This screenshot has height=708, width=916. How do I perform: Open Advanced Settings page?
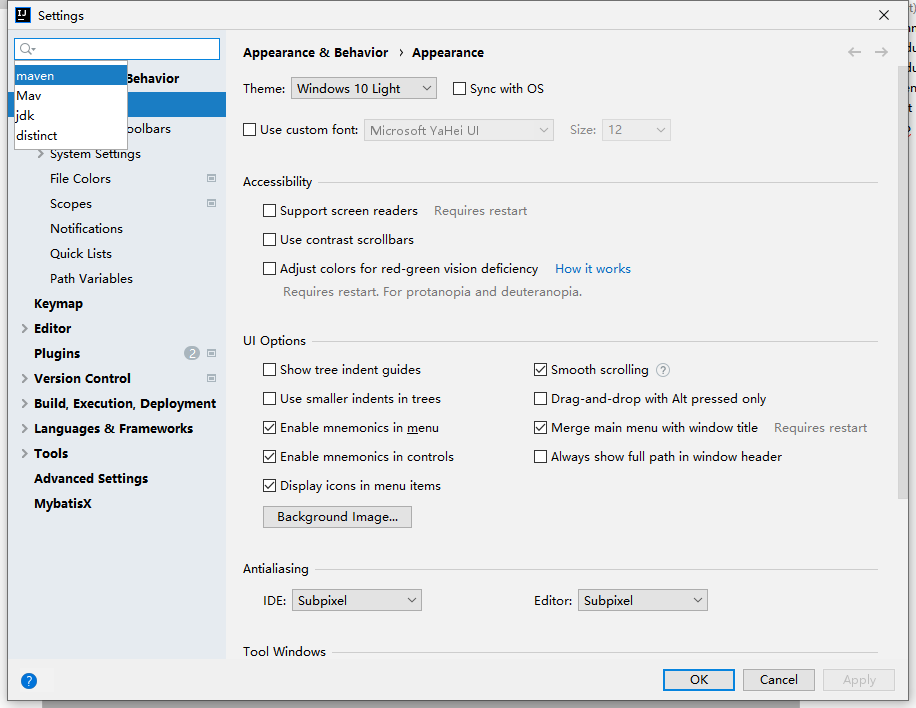[91, 478]
